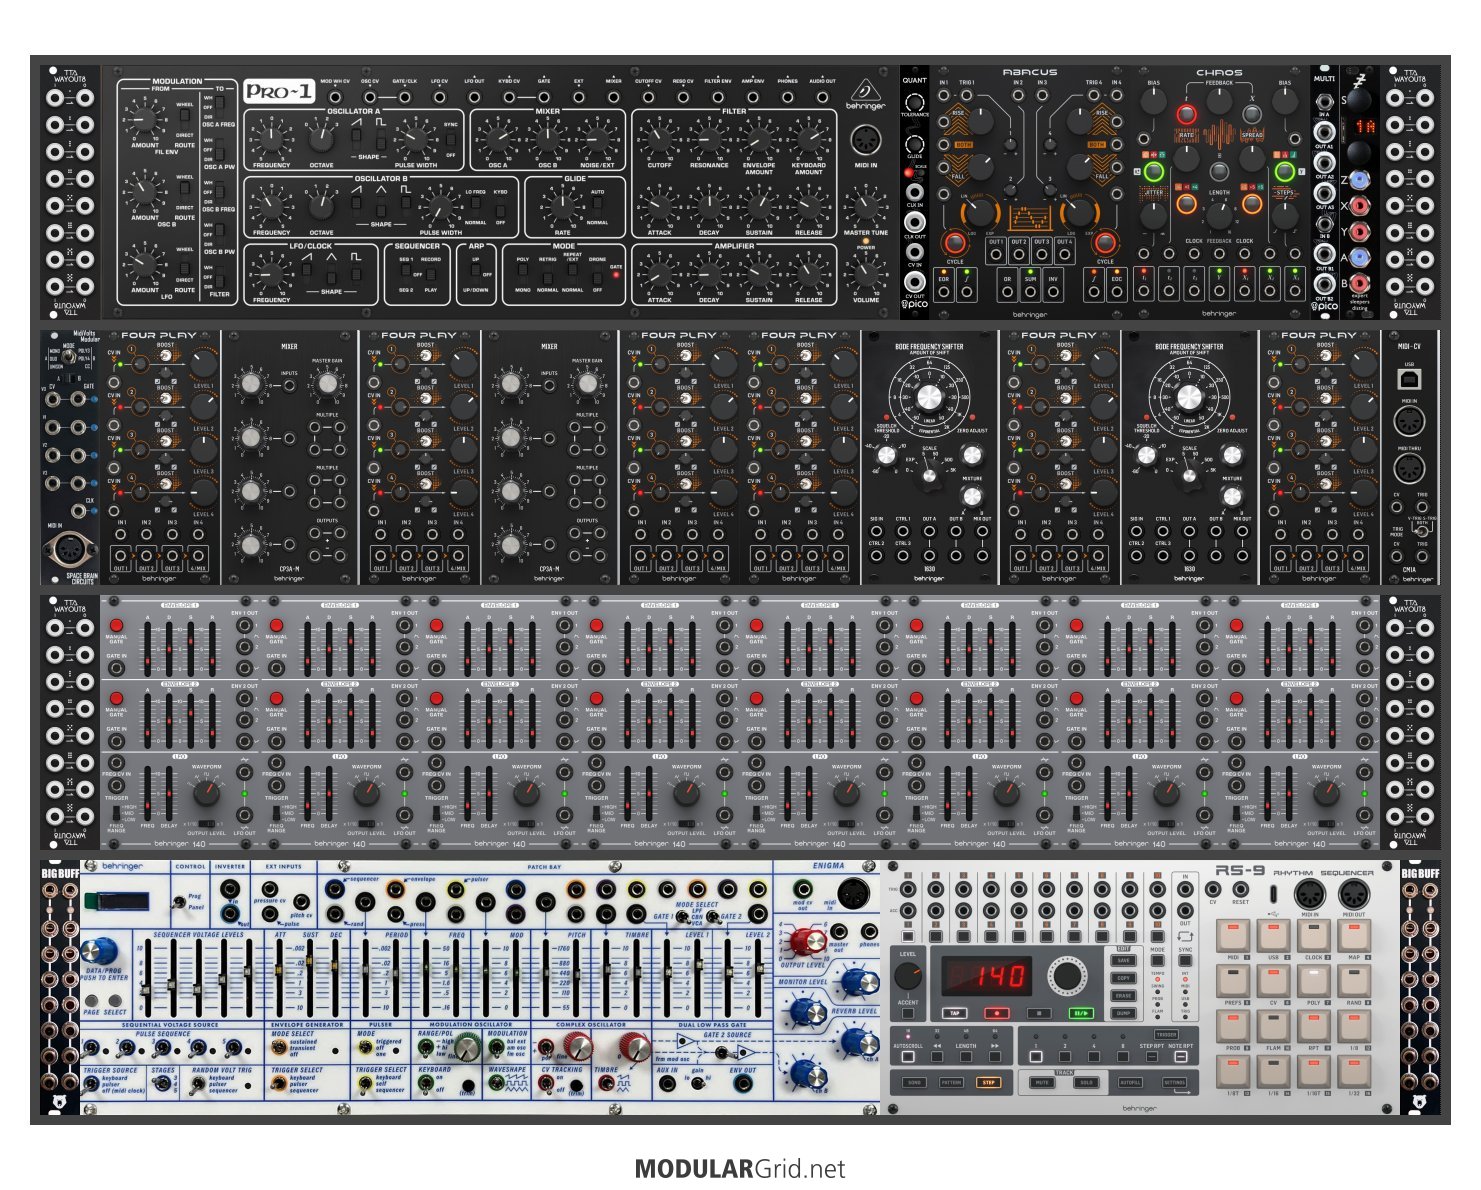The width and height of the screenshot is (1481, 1190).
Task: Click the Chaos Rate knob
Action: (x=1186, y=158)
